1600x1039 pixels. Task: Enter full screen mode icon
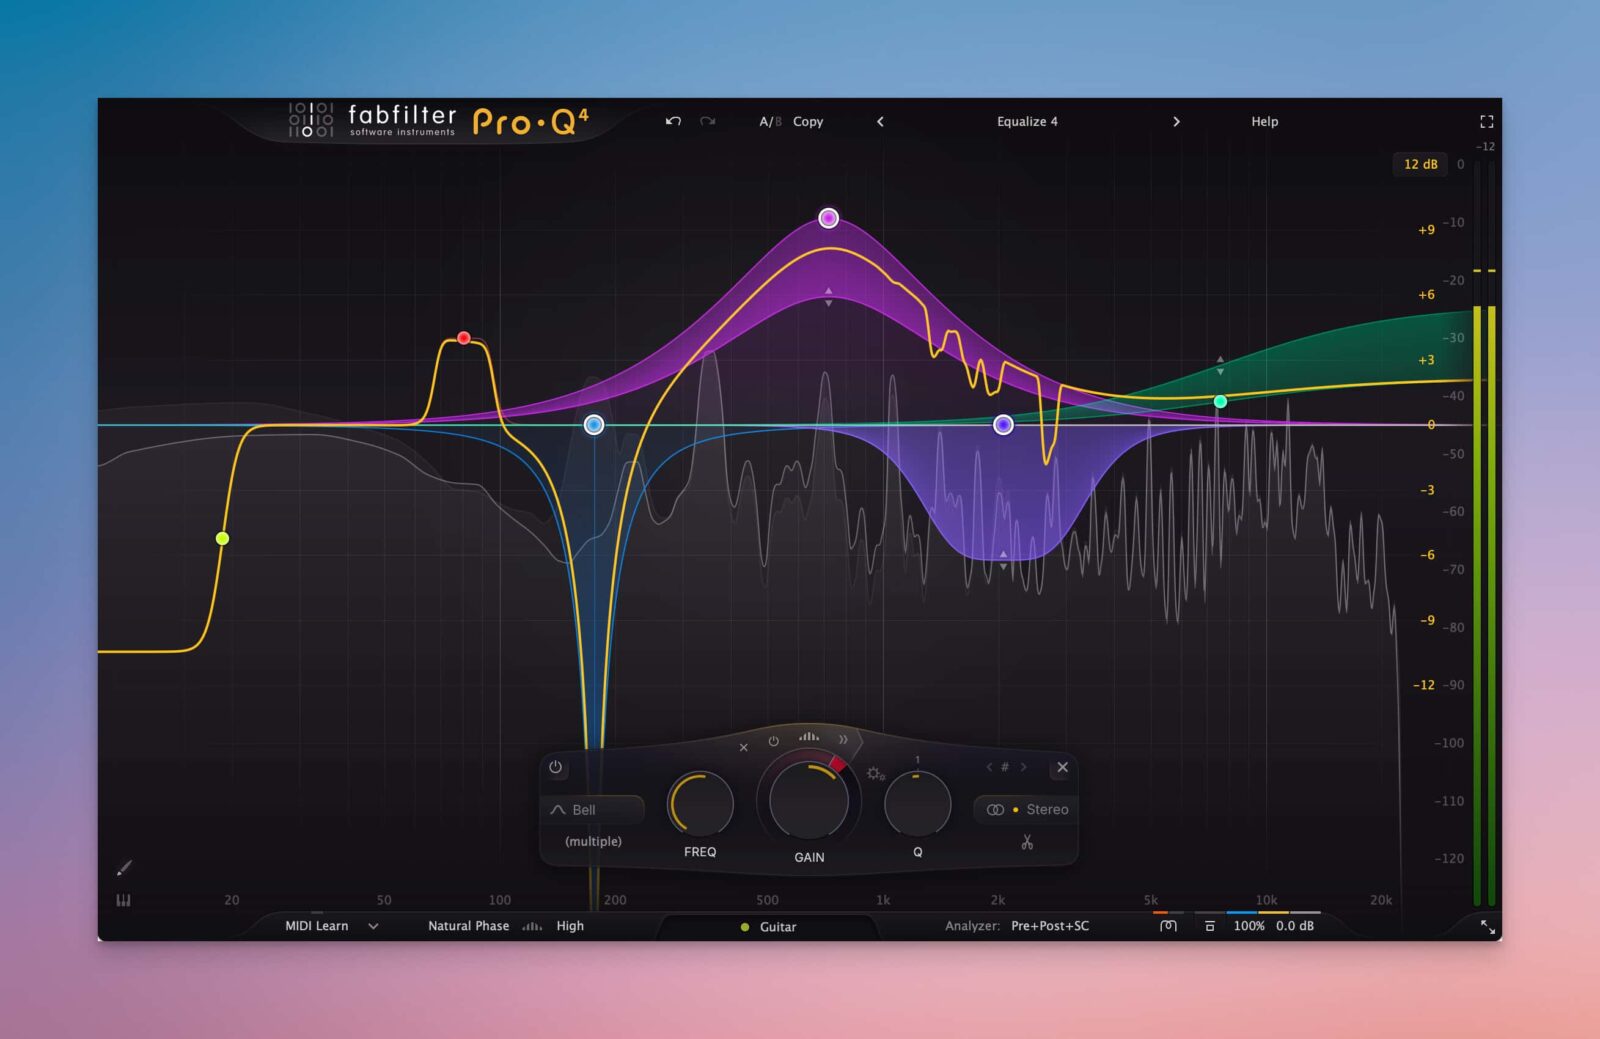click(1486, 122)
